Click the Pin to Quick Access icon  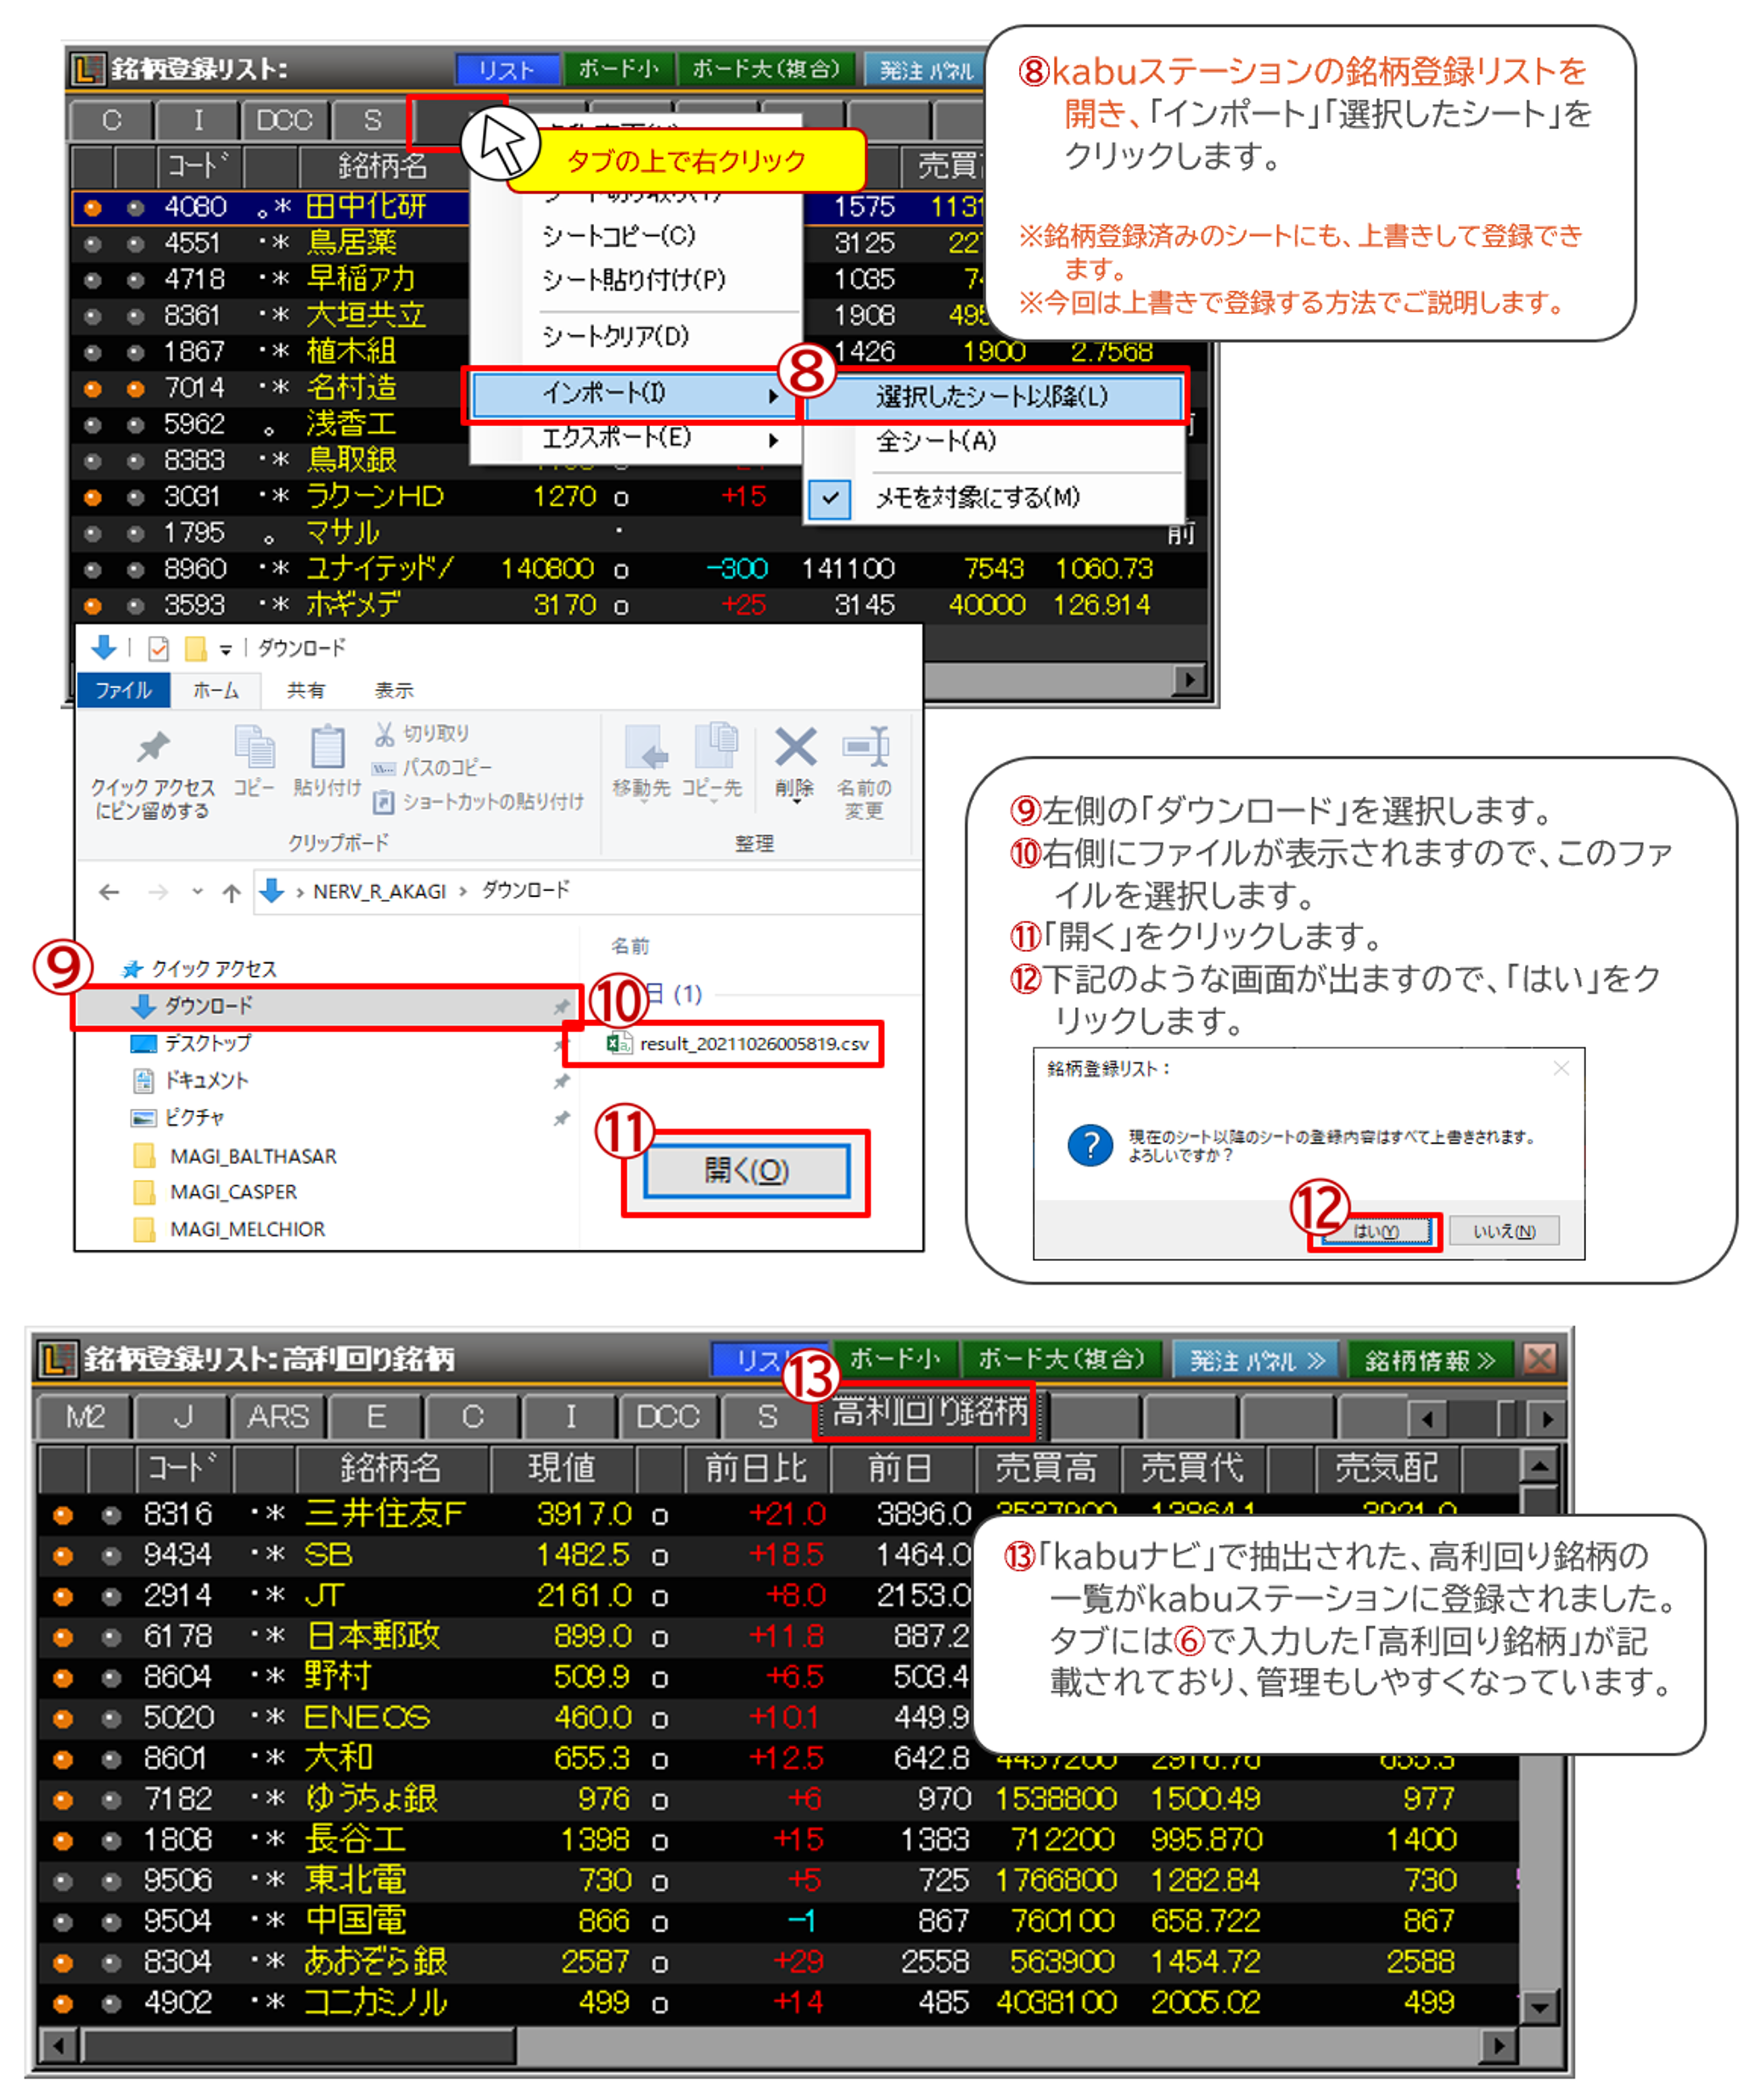pyautogui.click(x=153, y=747)
